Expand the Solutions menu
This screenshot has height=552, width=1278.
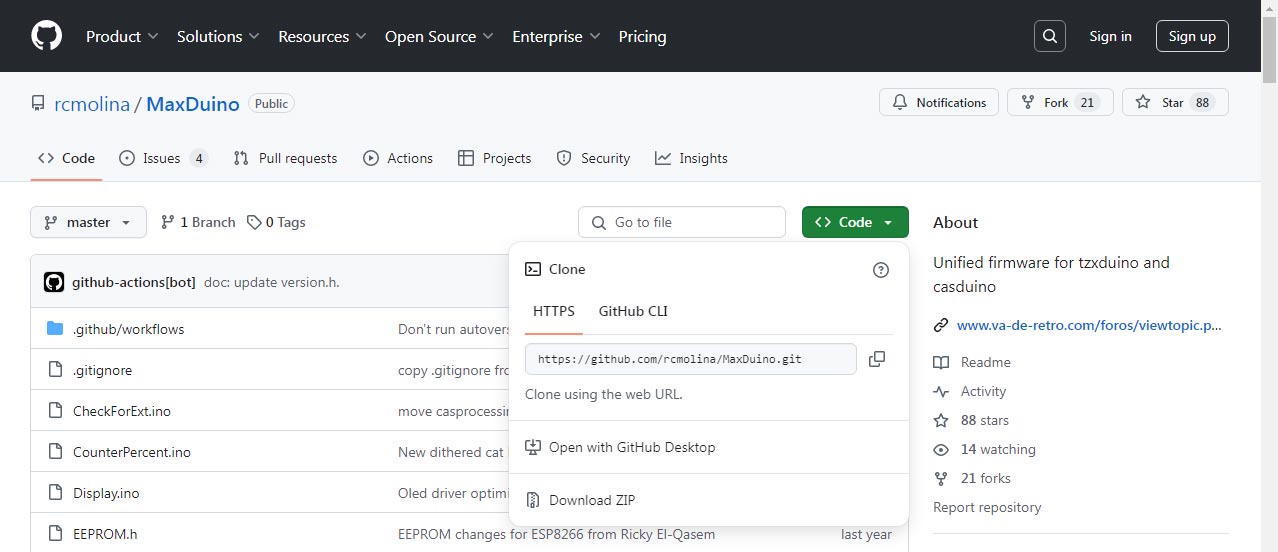pyautogui.click(x=218, y=36)
